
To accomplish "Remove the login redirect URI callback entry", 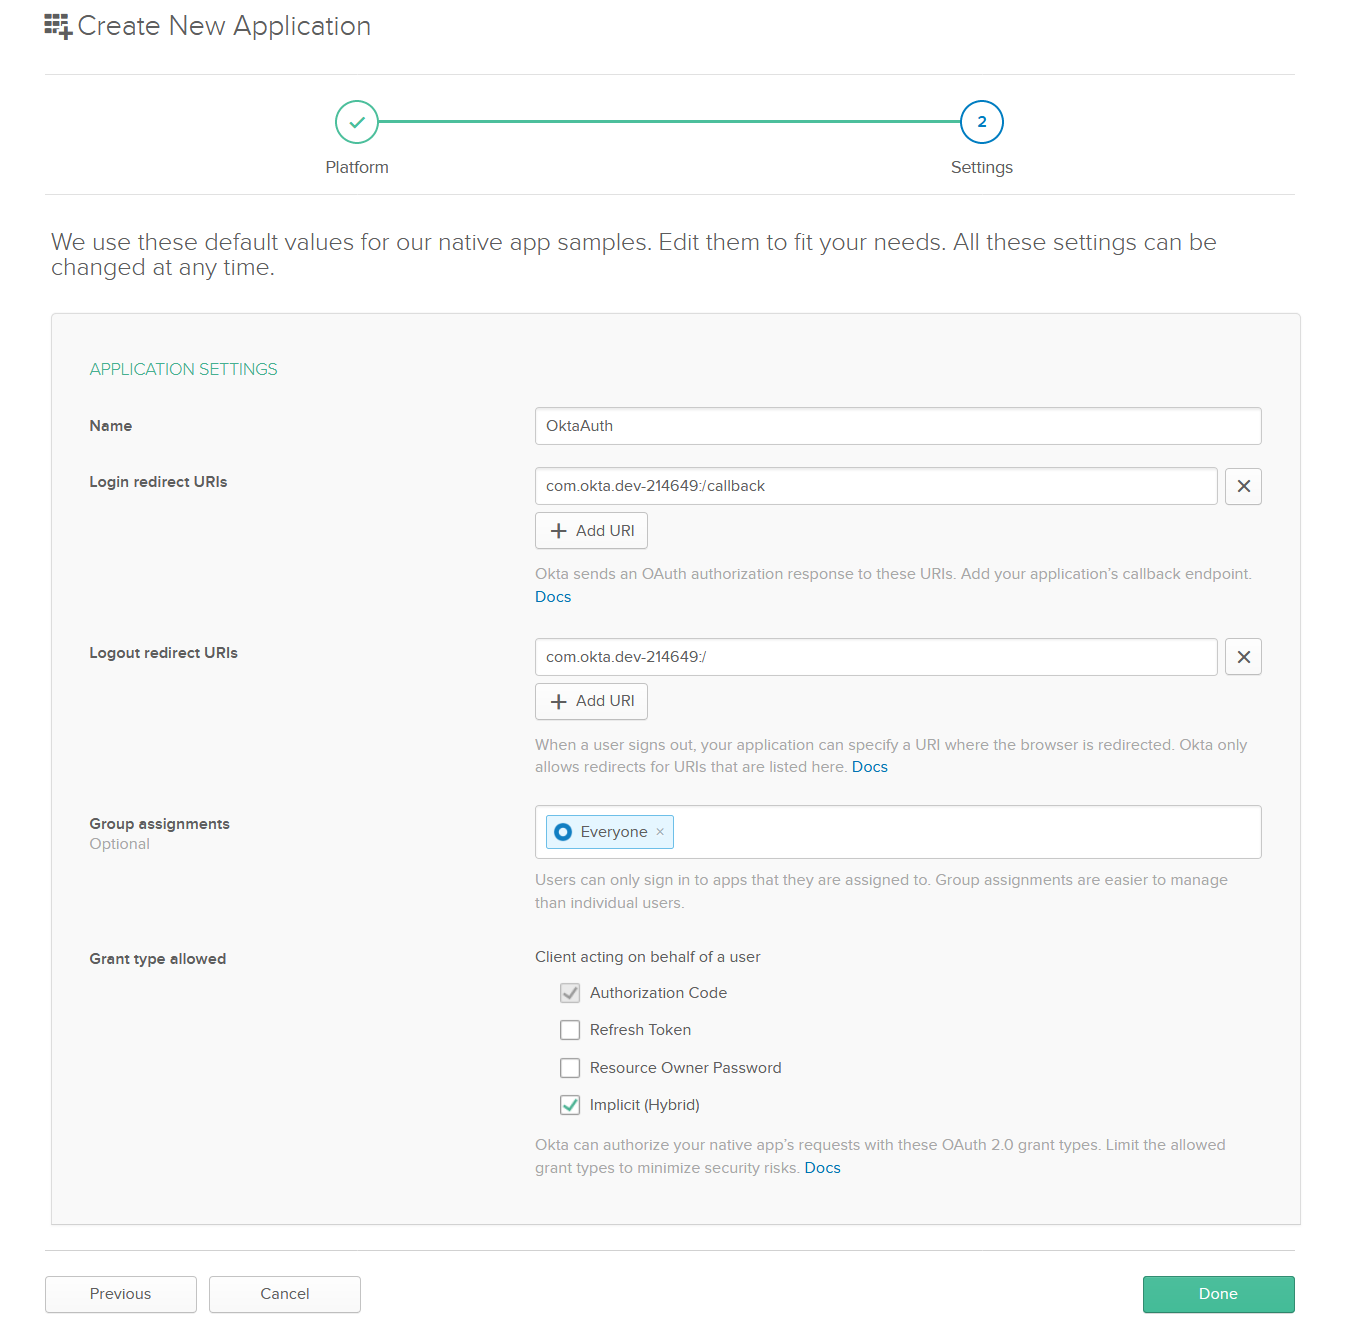I will pos(1243,486).
